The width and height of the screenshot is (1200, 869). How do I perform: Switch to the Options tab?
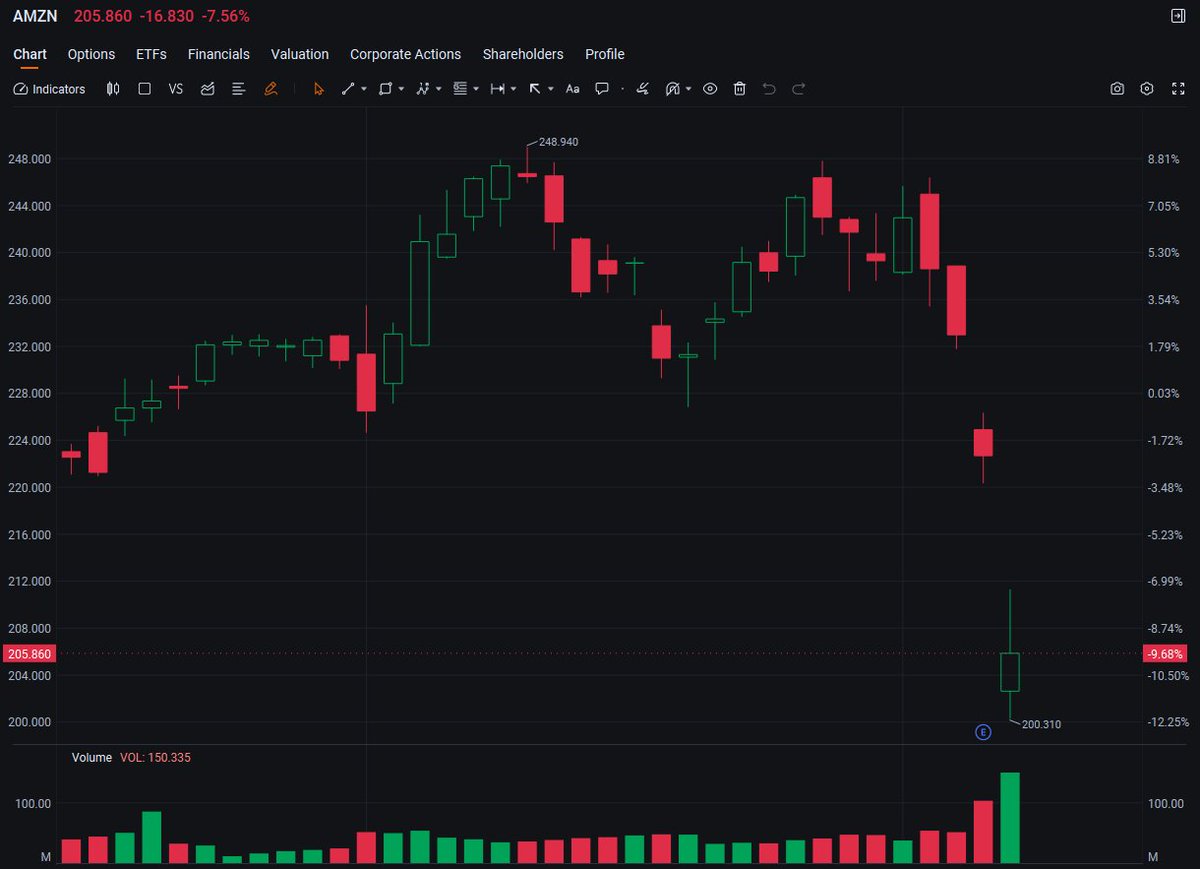click(91, 54)
